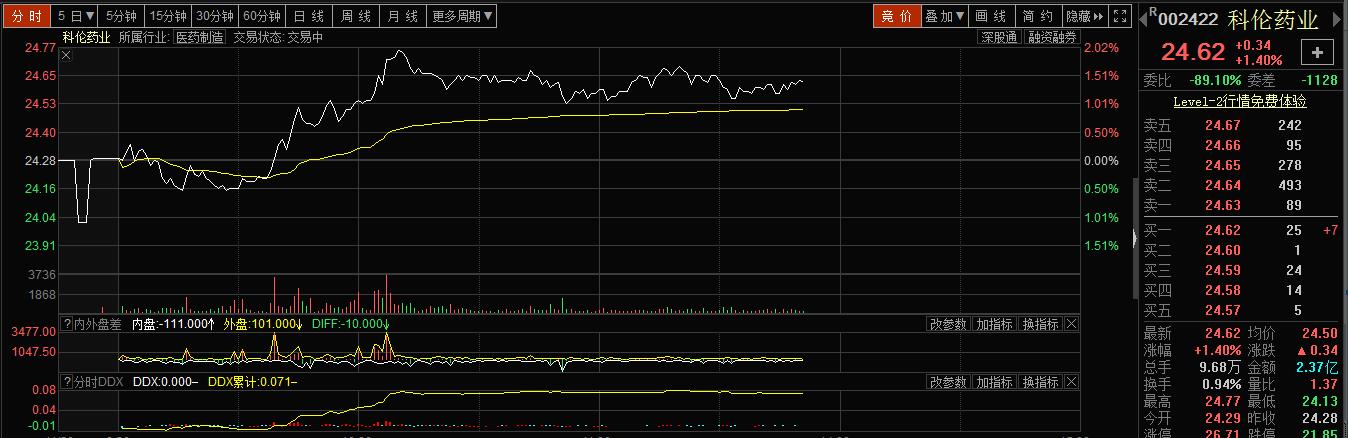The width and height of the screenshot is (1348, 438).
Task: Switch to the 分时 intraday chart tab
Action: (x=26, y=16)
